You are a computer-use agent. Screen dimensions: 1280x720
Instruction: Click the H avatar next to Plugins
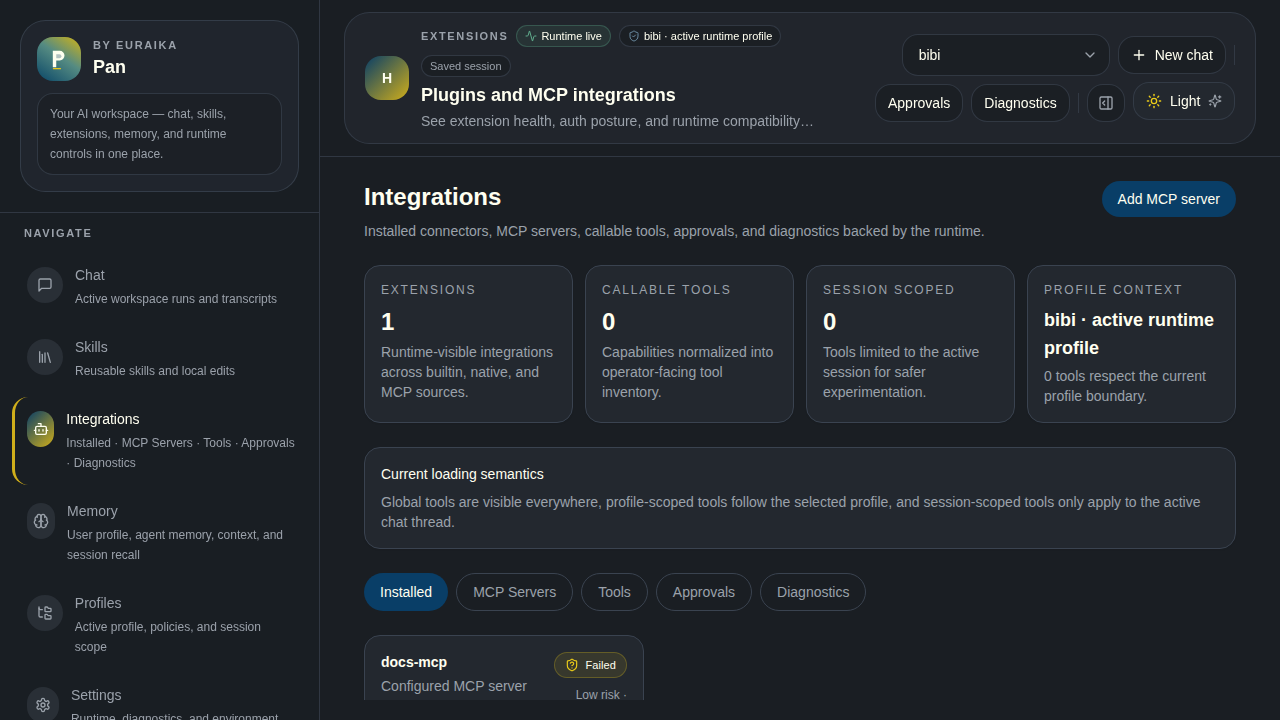pyautogui.click(x=386, y=78)
